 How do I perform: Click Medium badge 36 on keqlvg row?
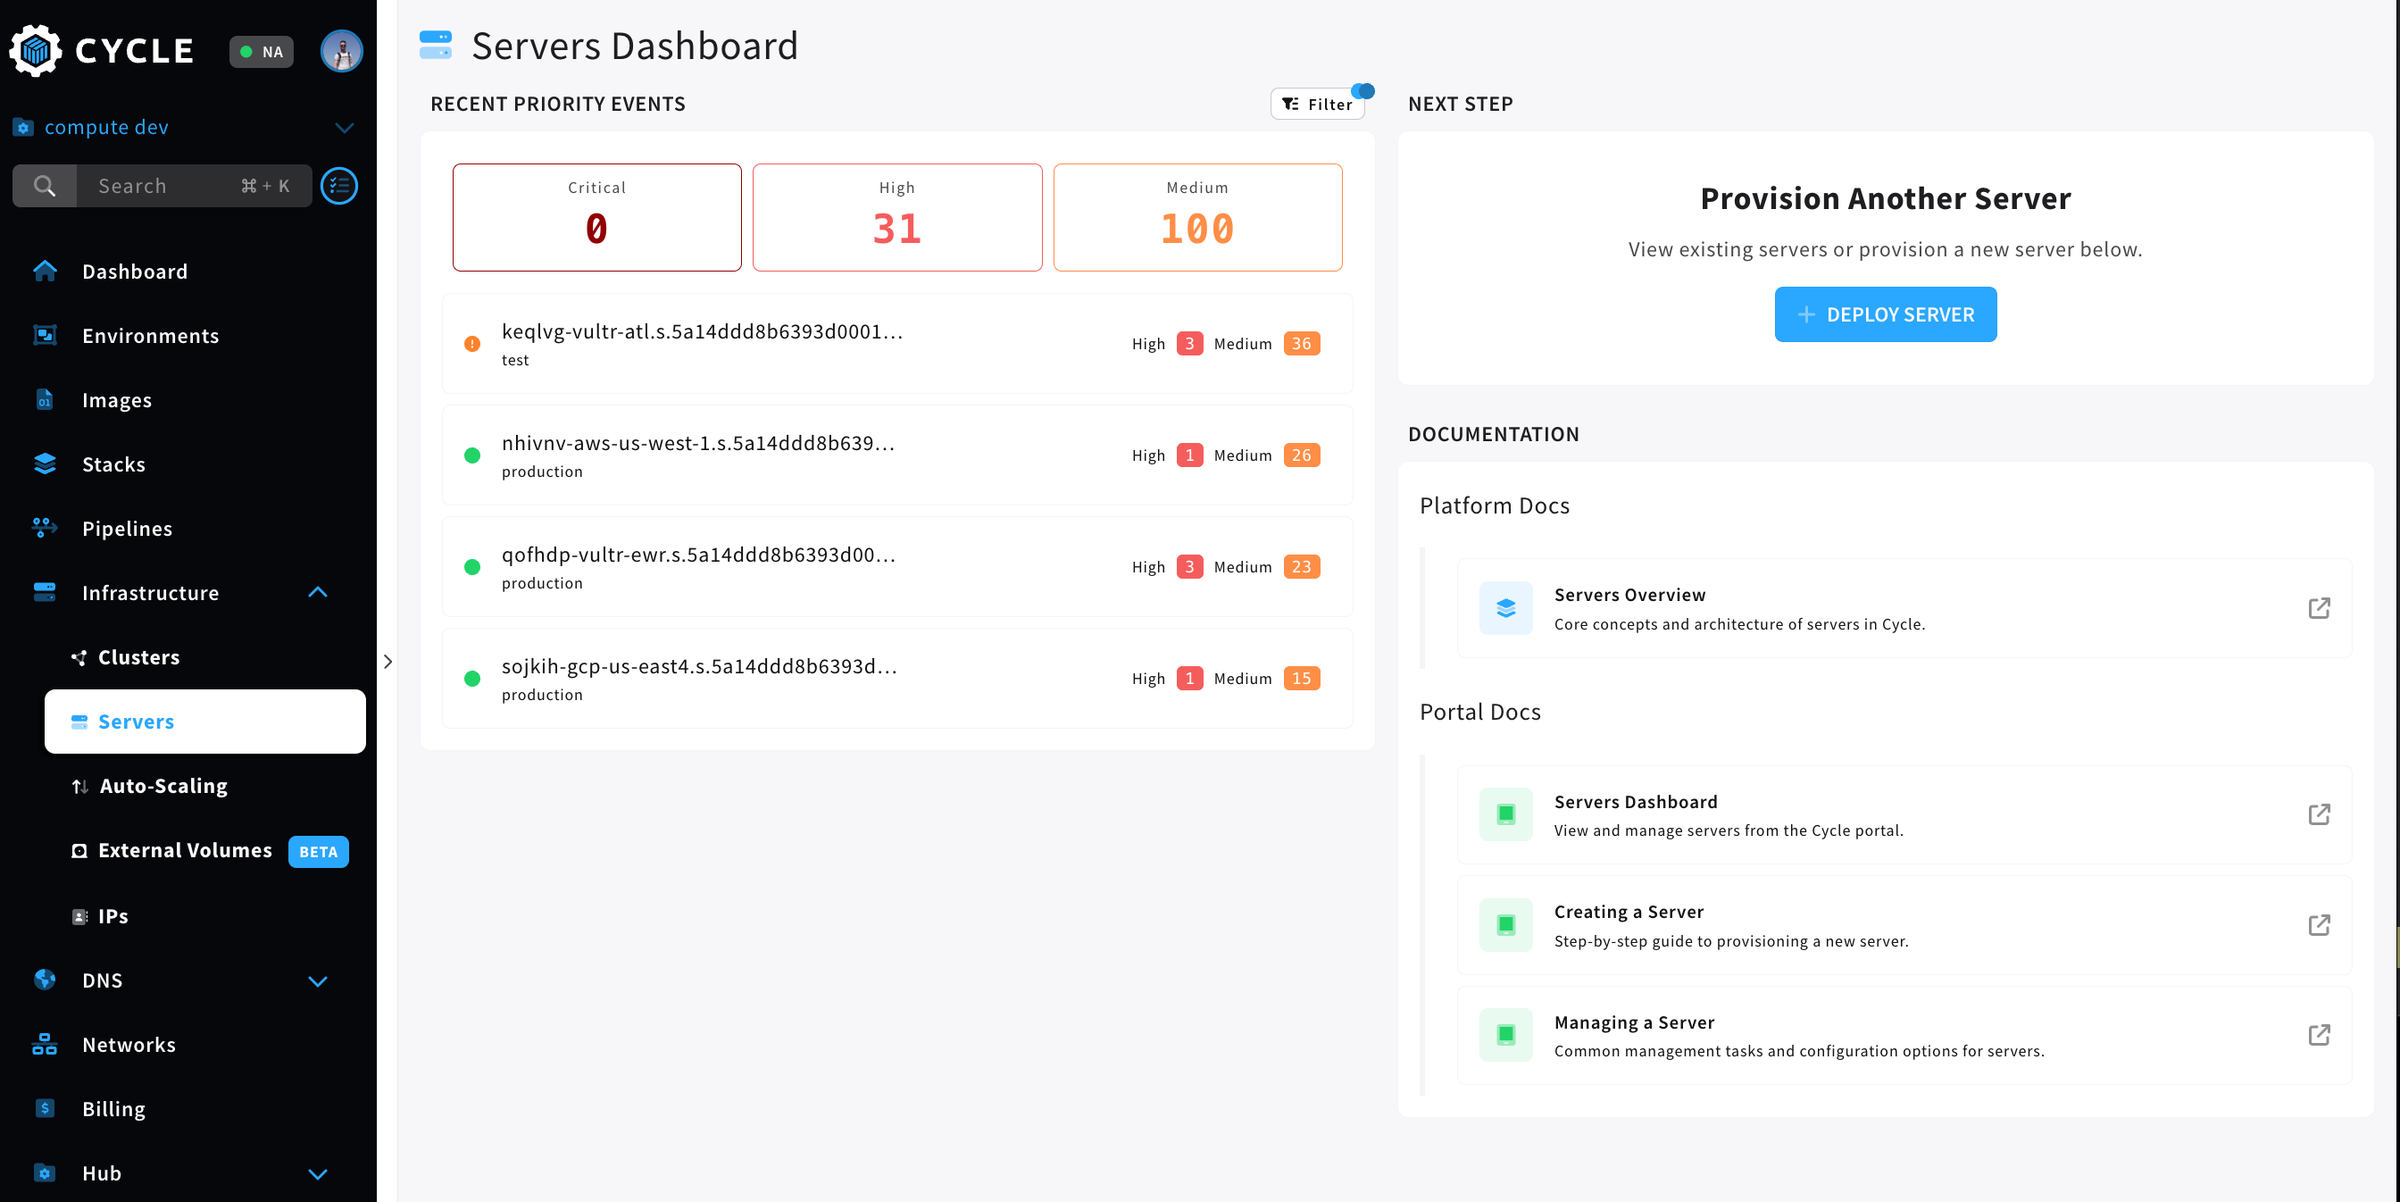point(1302,343)
